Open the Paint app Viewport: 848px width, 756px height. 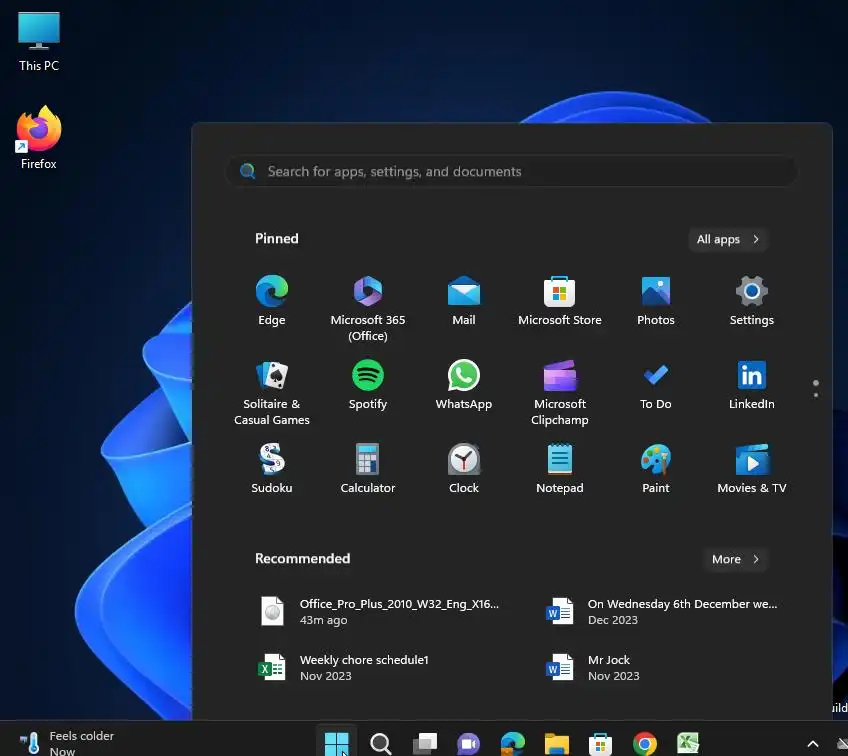click(655, 468)
